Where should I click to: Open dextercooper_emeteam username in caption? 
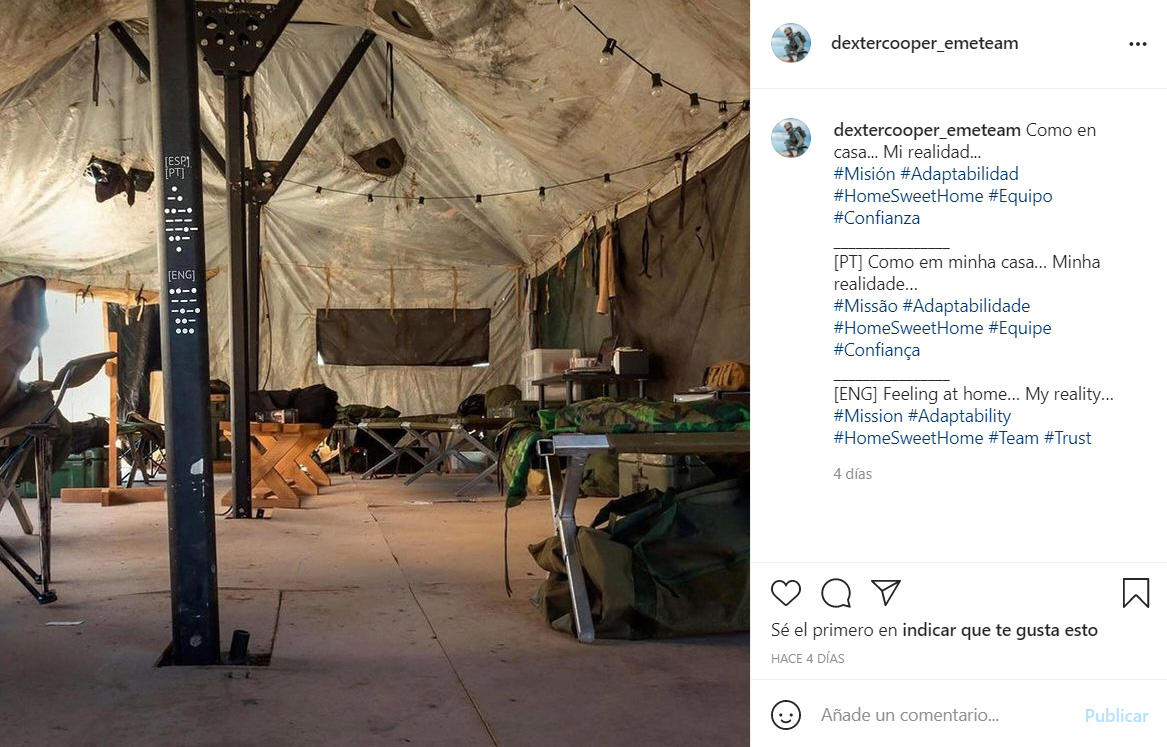tap(927, 130)
